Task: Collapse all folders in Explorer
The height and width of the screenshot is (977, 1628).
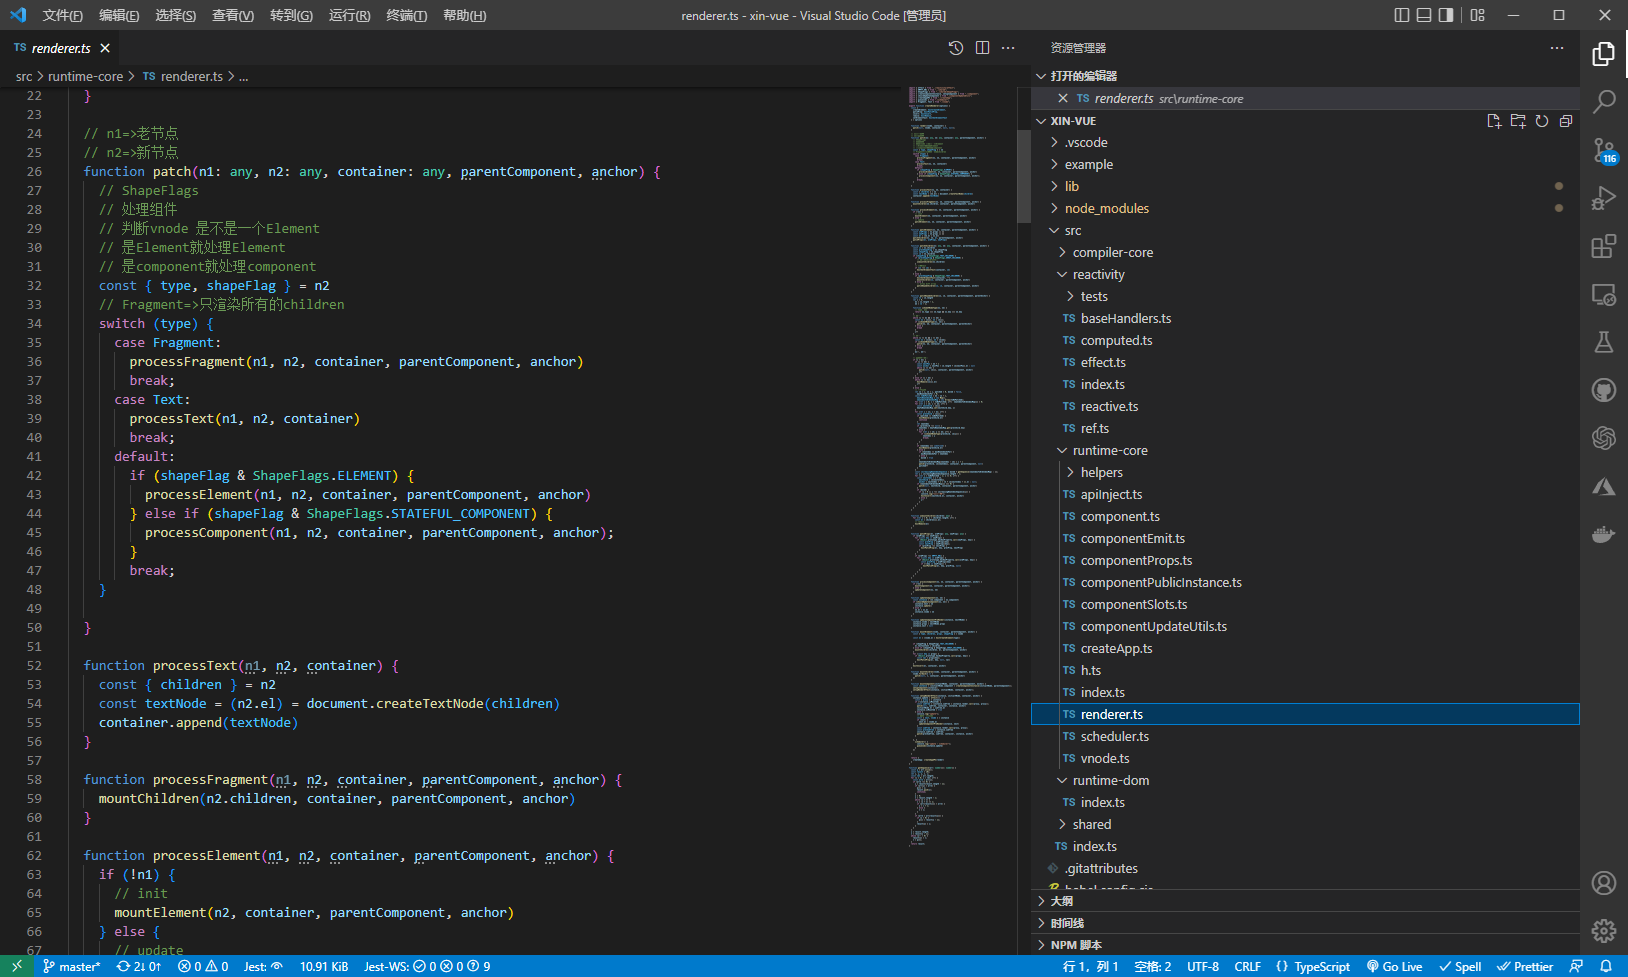Action: point(1566,121)
